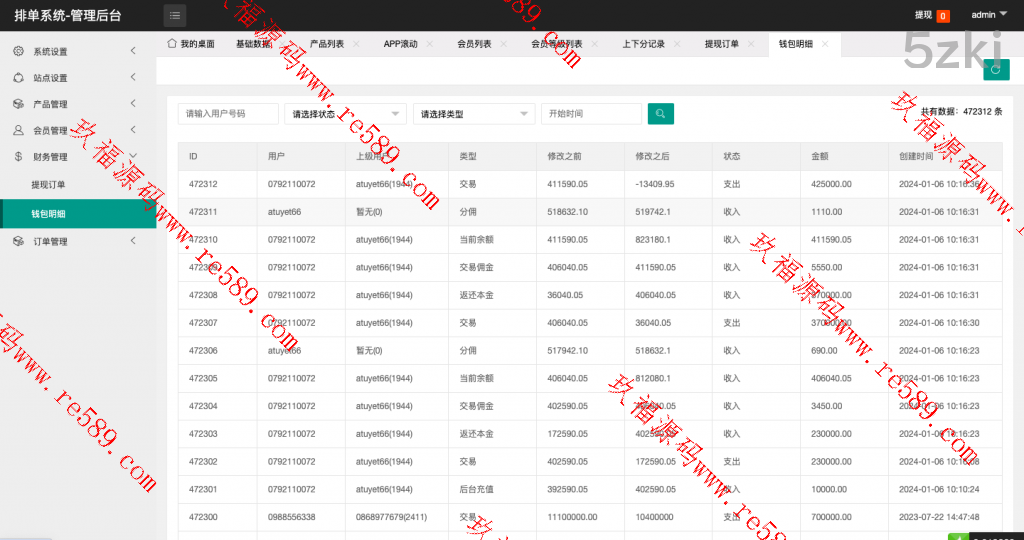Toggle the sidebar collapse hamburger icon
Viewport: 1024px width, 540px height.
click(x=175, y=15)
